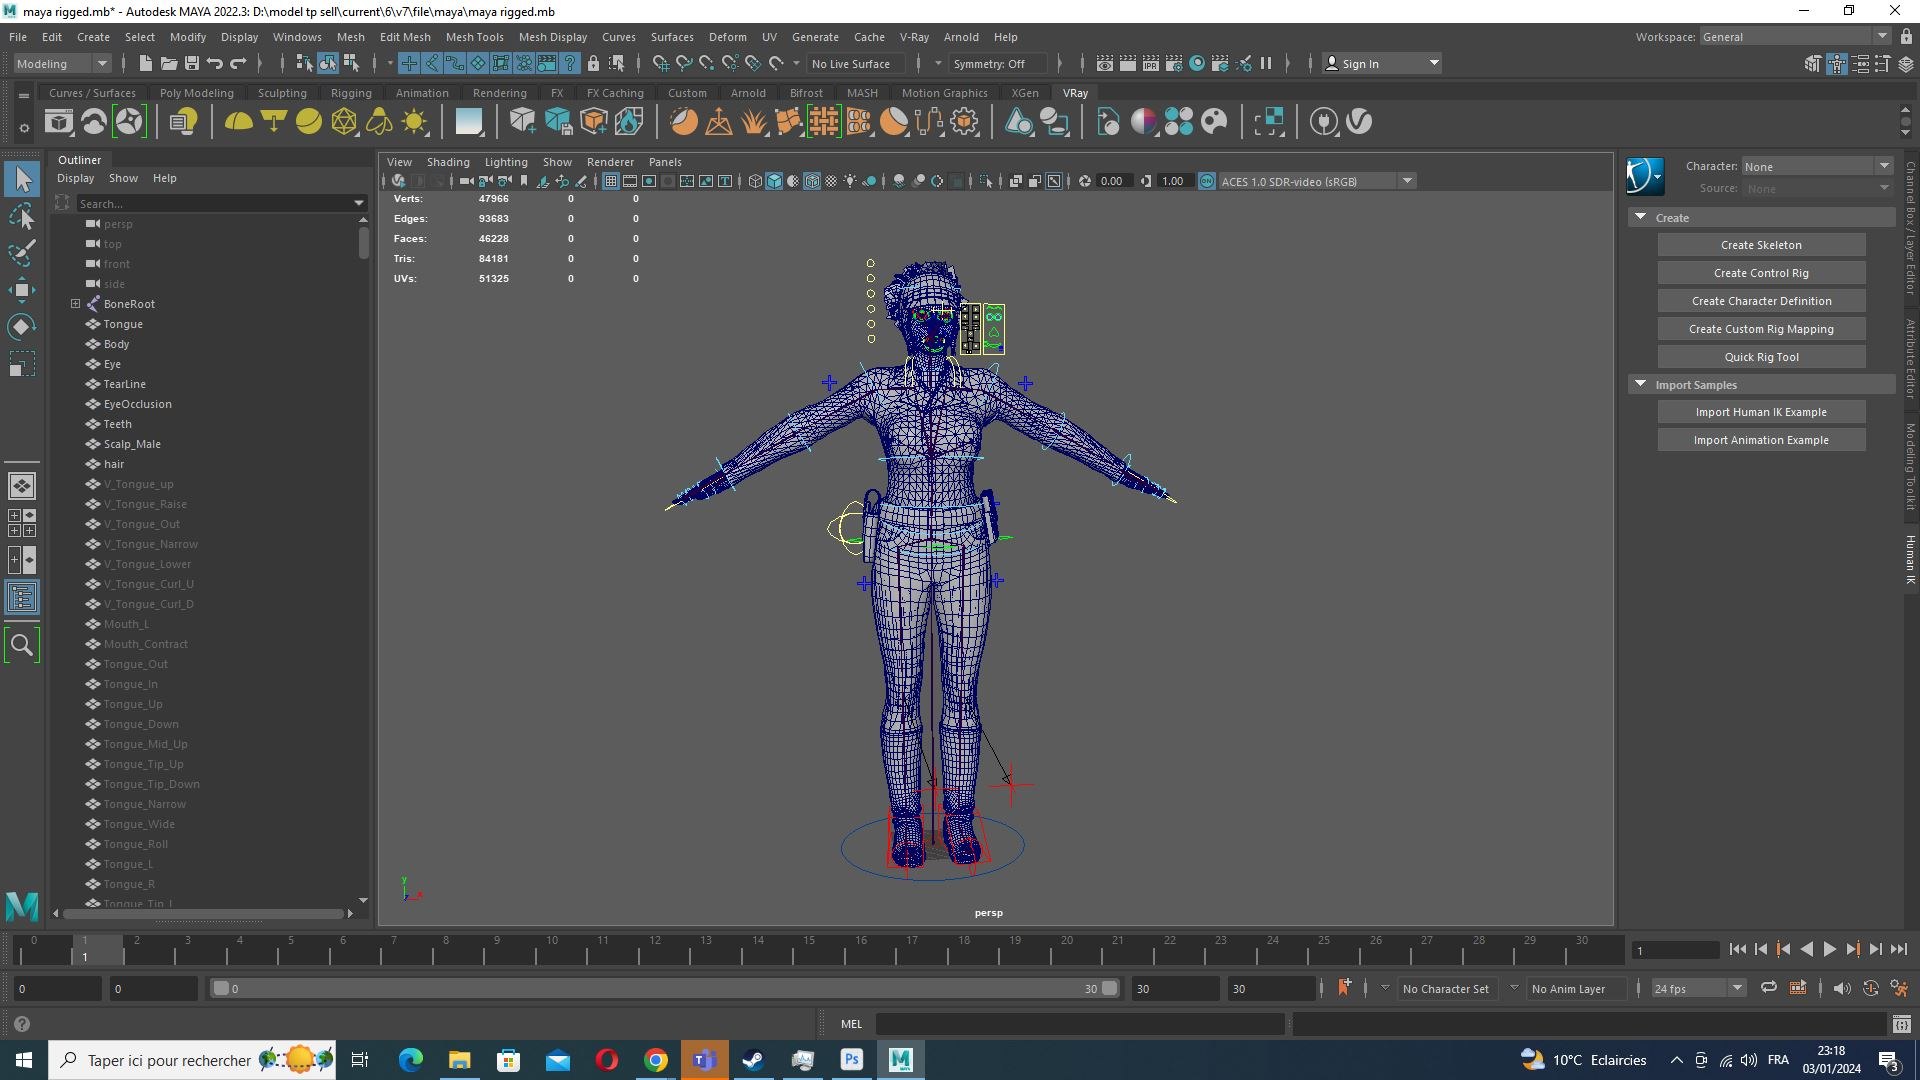The width and height of the screenshot is (1920, 1080).
Task: Open the V-Ray frame buffer shelf icon
Action: click(58, 122)
